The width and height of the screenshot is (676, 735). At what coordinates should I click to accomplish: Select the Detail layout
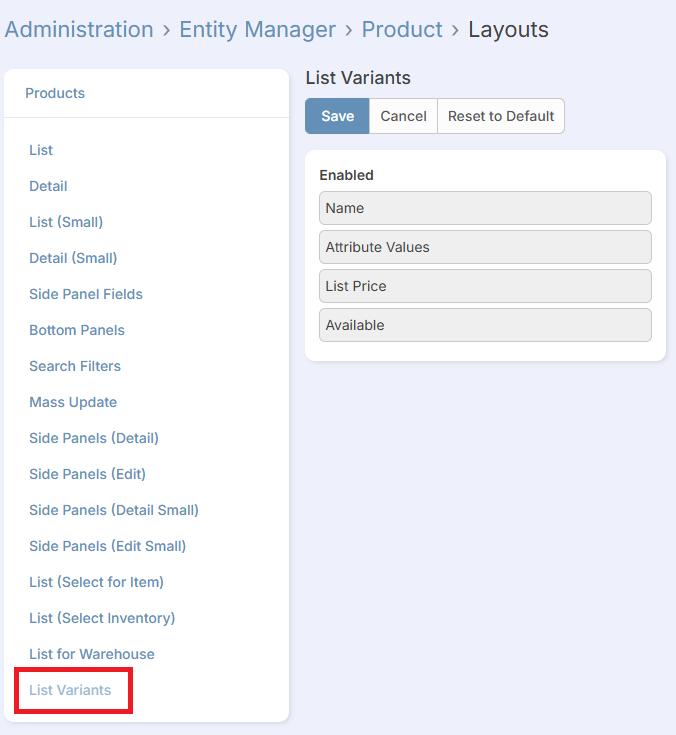pyautogui.click(x=48, y=186)
